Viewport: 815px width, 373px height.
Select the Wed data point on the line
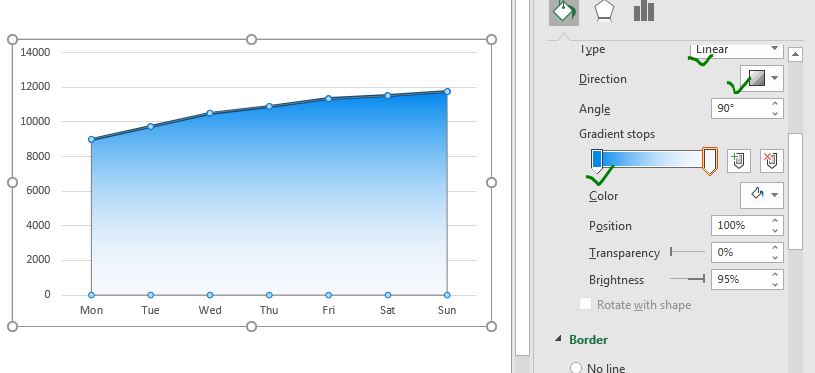[210, 113]
